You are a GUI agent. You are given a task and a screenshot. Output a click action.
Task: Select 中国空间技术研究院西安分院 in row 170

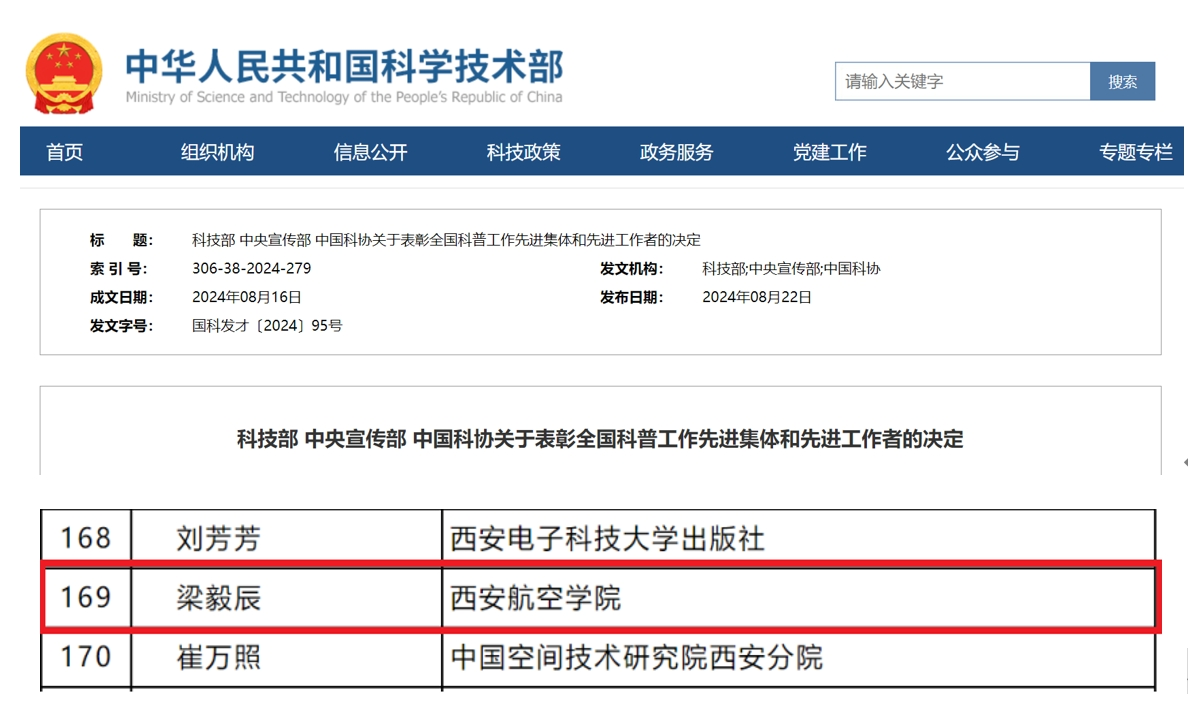click(636, 657)
